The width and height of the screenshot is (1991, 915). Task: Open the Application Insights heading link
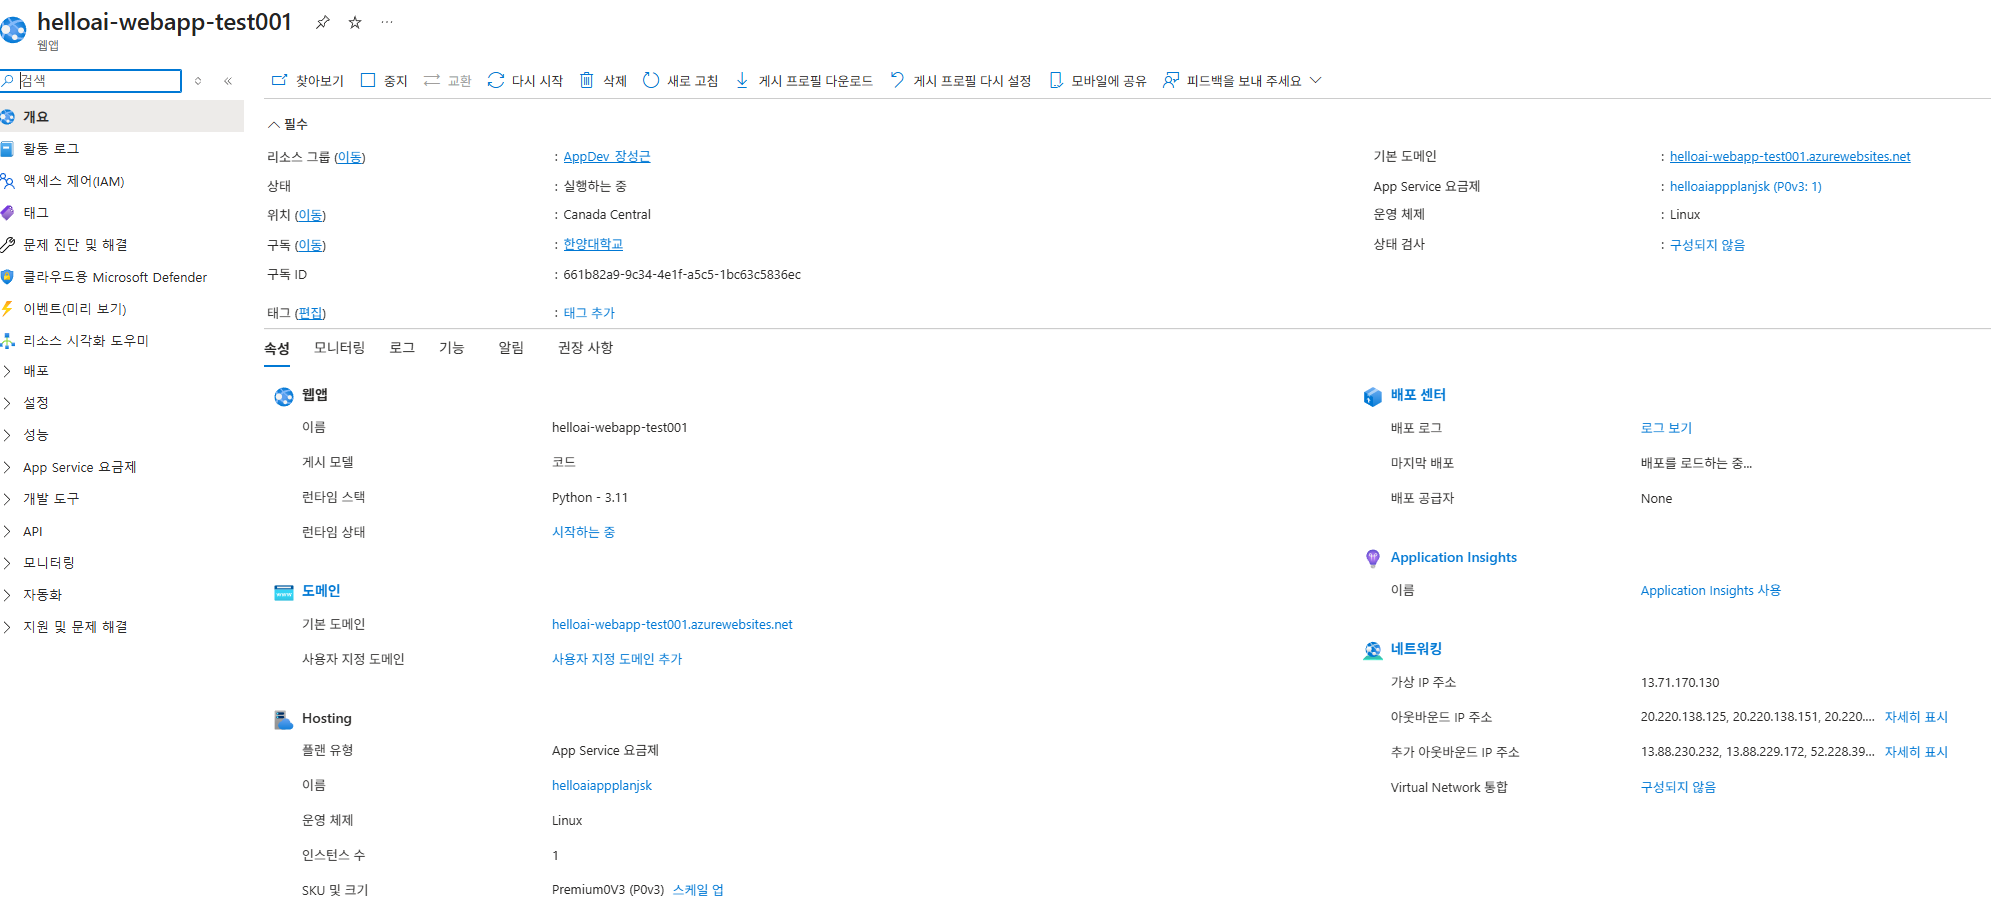coord(1453,558)
